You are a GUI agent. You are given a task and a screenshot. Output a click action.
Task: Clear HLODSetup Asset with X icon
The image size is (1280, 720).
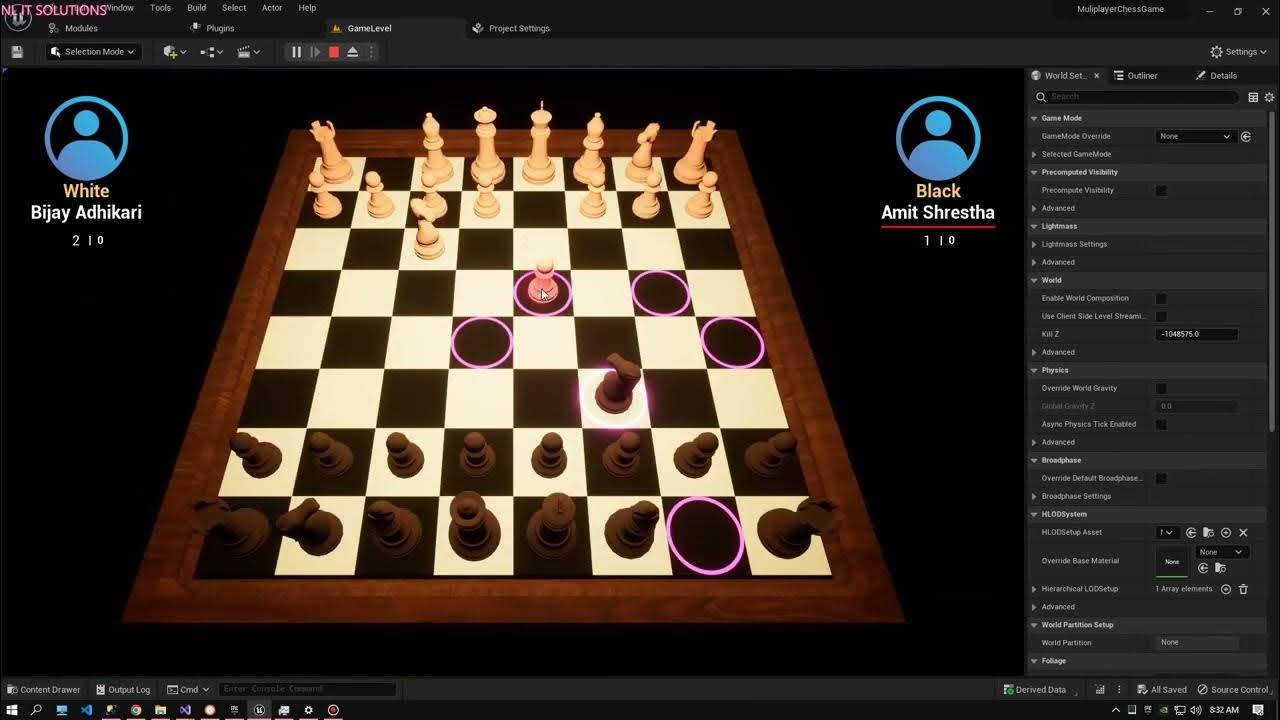[1243, 533]
